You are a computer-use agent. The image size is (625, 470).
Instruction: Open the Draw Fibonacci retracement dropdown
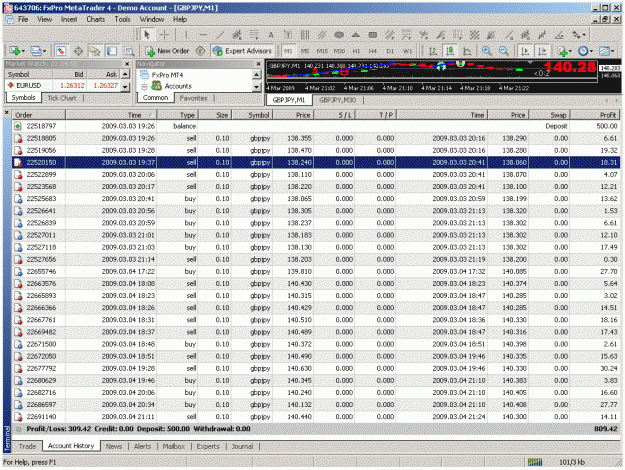(x=254, y=35)
